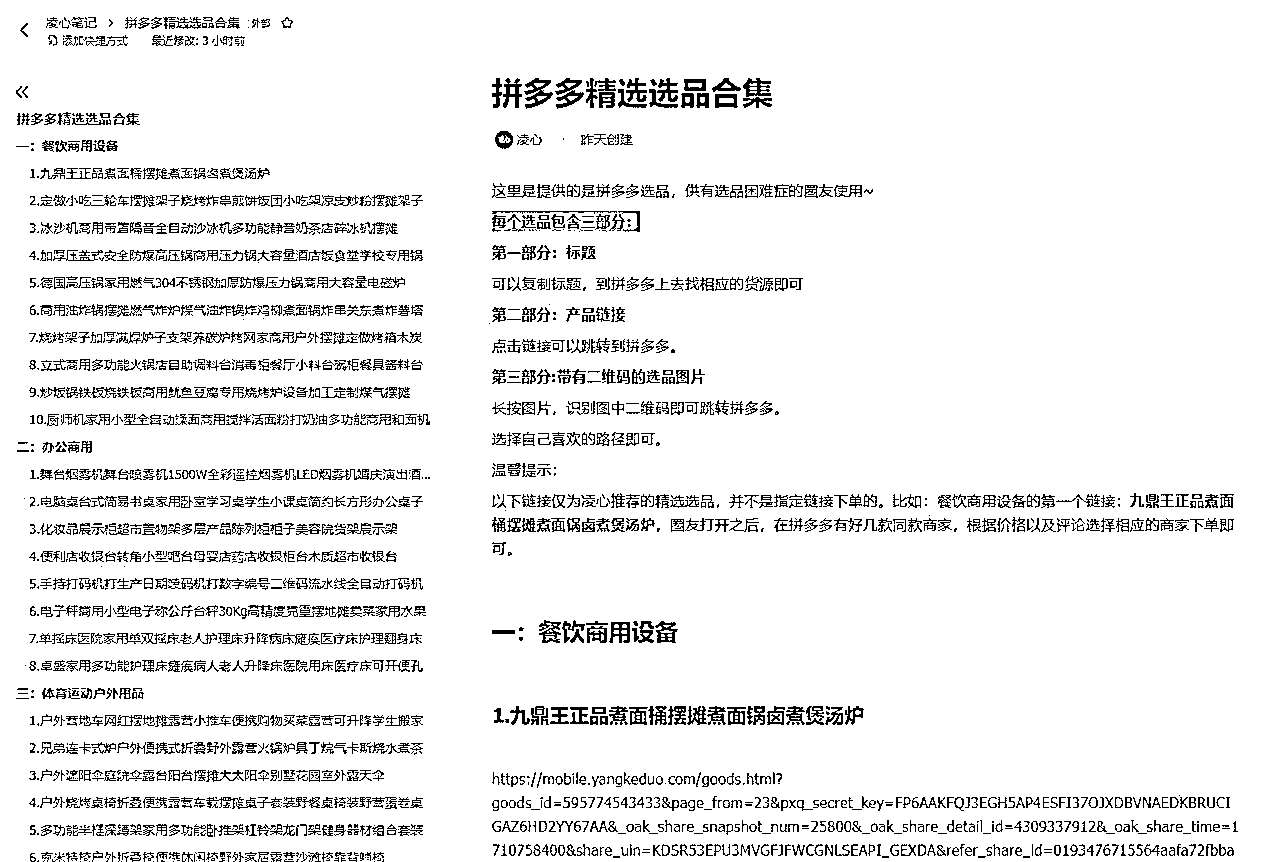The width and height of the screenshot is (1280, 862).
Task: Click the section heading 一：餐饮商用设备 in document
Action: click(585, 632)
